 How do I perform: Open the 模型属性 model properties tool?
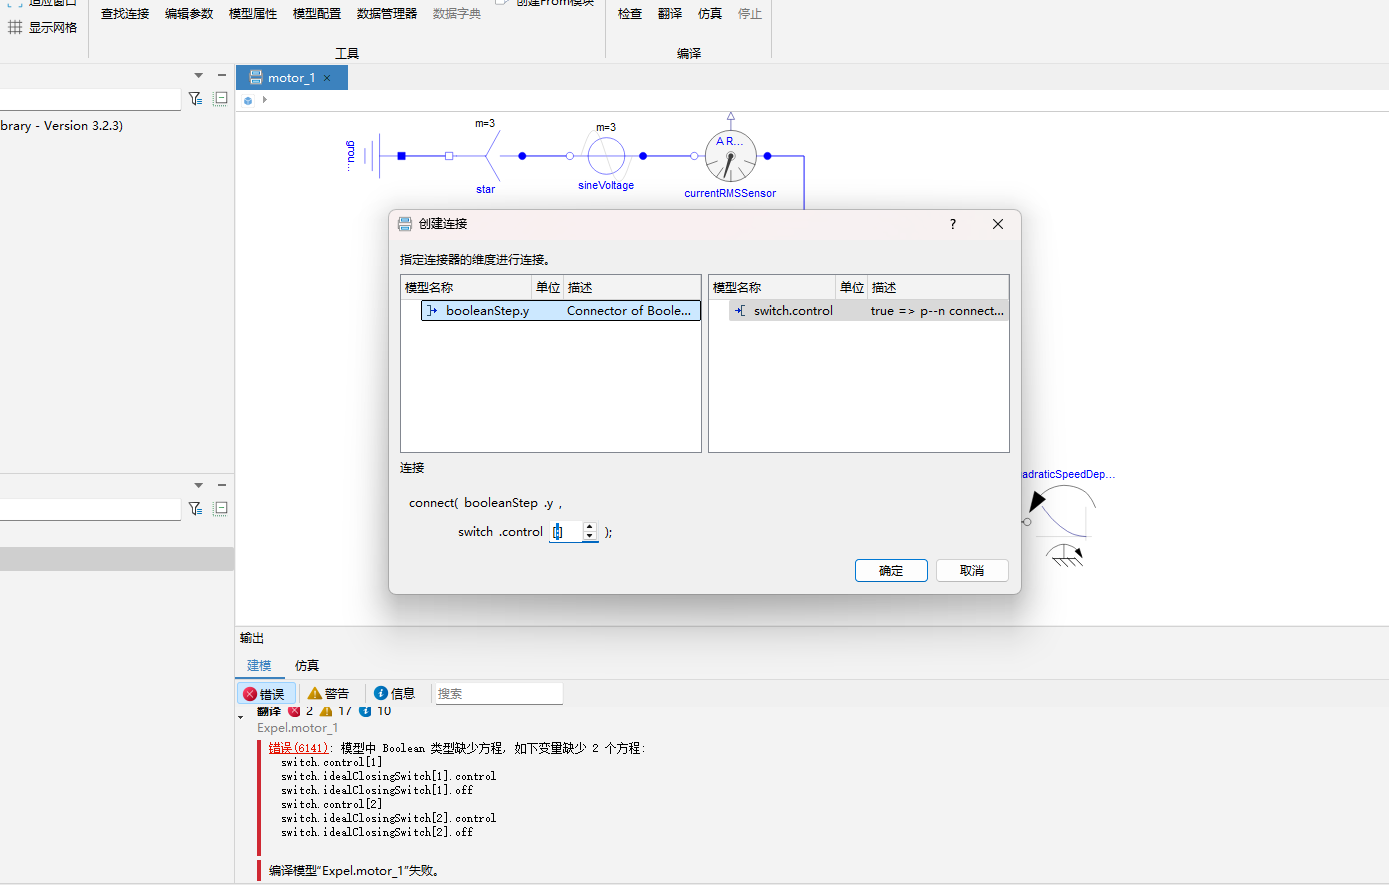point(253,14)
